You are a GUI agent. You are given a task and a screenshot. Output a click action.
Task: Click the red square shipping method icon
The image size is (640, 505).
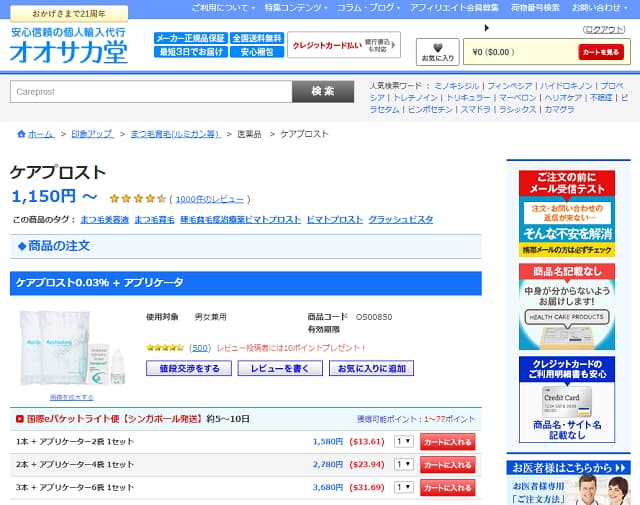click(x=20, y=419)
